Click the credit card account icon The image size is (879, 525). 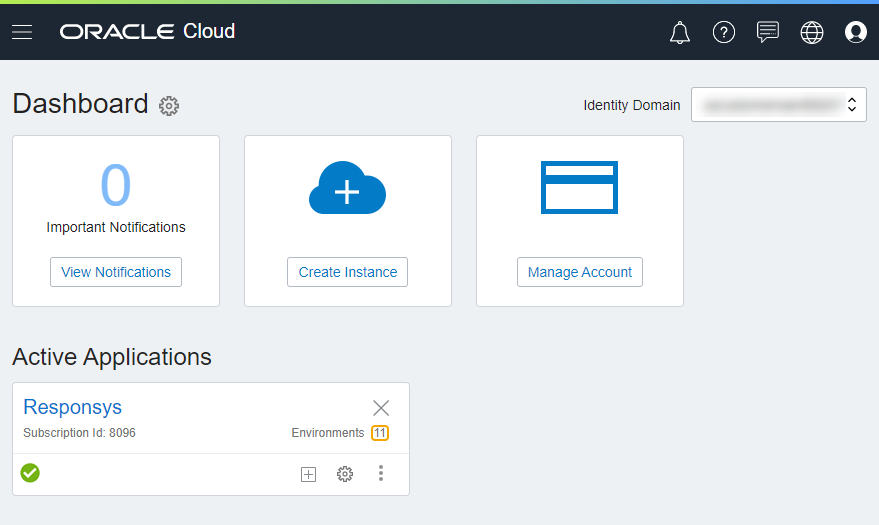[579, 188]
